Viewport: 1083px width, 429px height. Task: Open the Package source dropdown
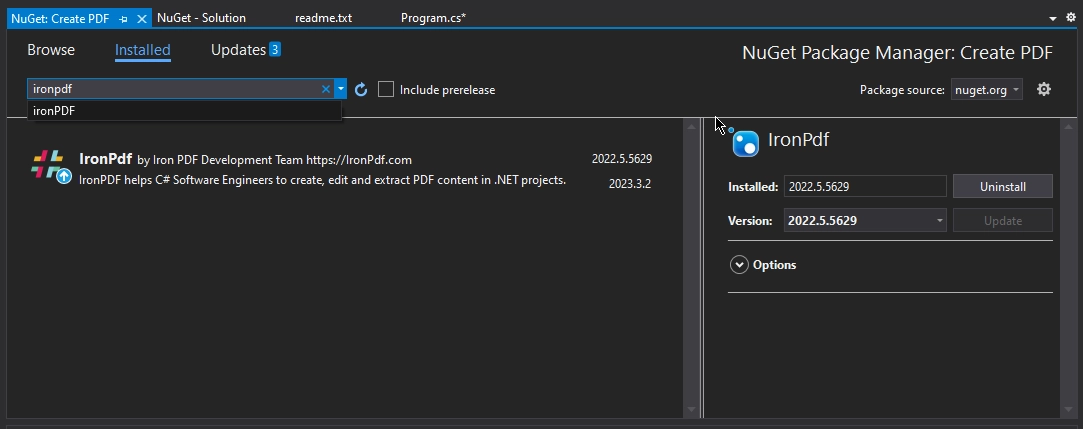(986, 90)
